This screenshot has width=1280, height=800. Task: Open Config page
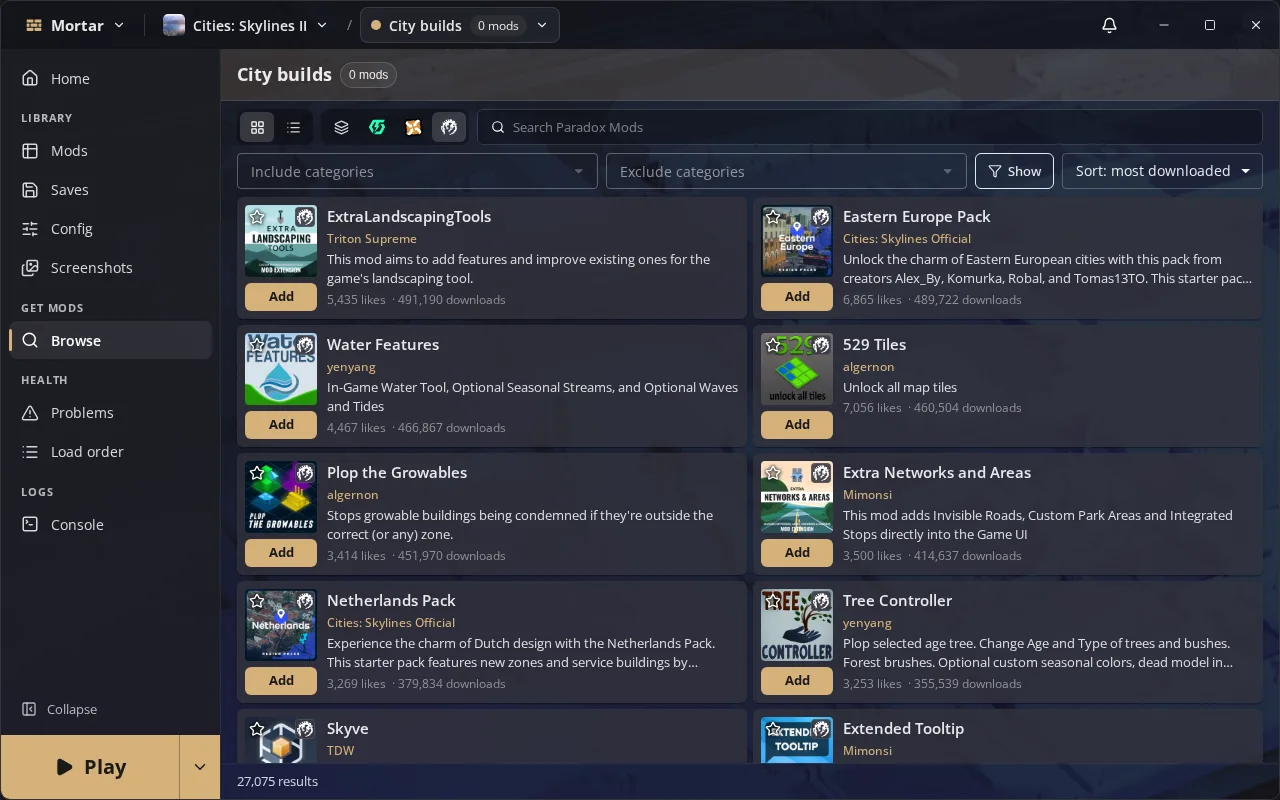110,228
